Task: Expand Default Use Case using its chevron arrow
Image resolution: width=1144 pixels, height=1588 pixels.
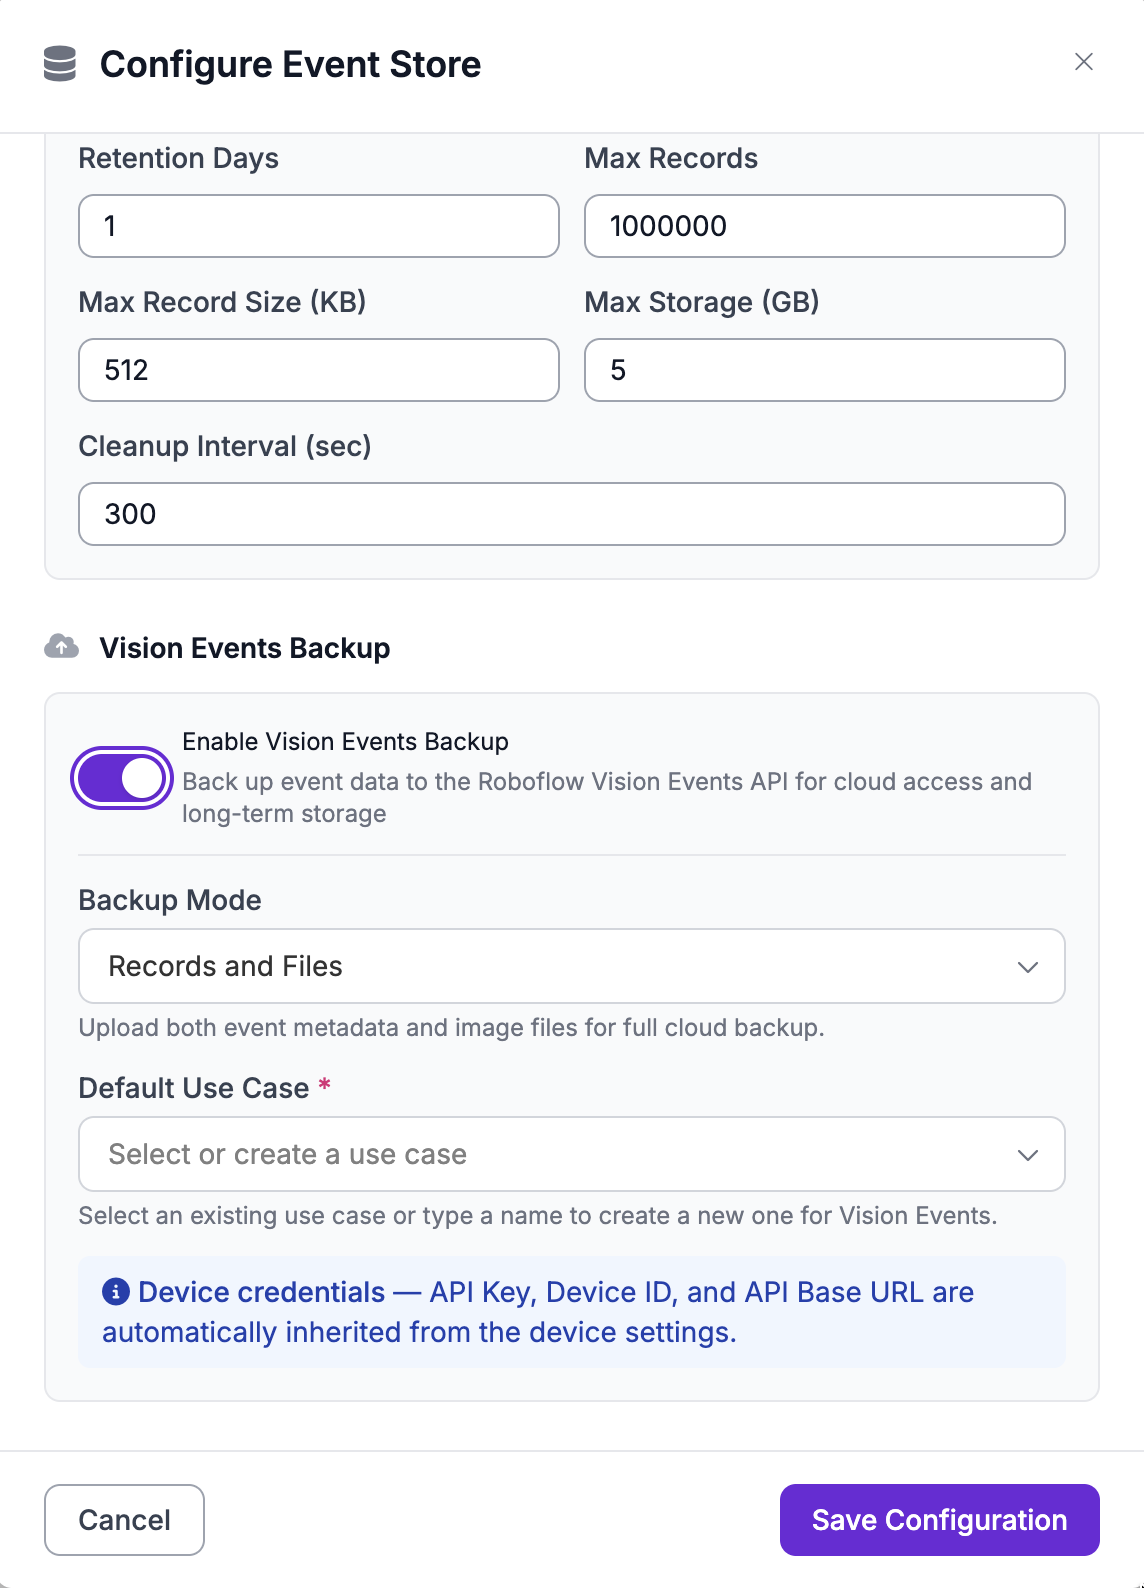Action: pos(1027,1155)
